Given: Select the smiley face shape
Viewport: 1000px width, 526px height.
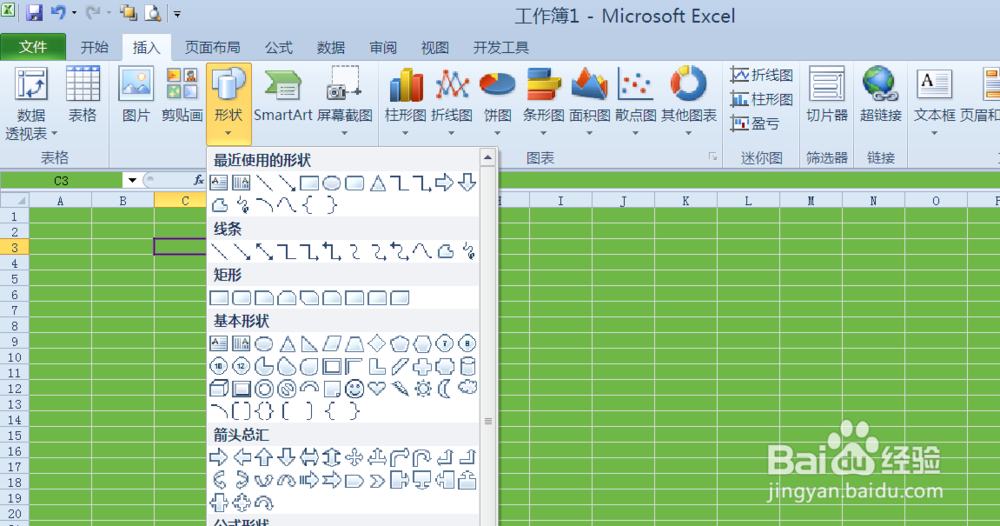Looking at the screenshot, I should 354,388.
